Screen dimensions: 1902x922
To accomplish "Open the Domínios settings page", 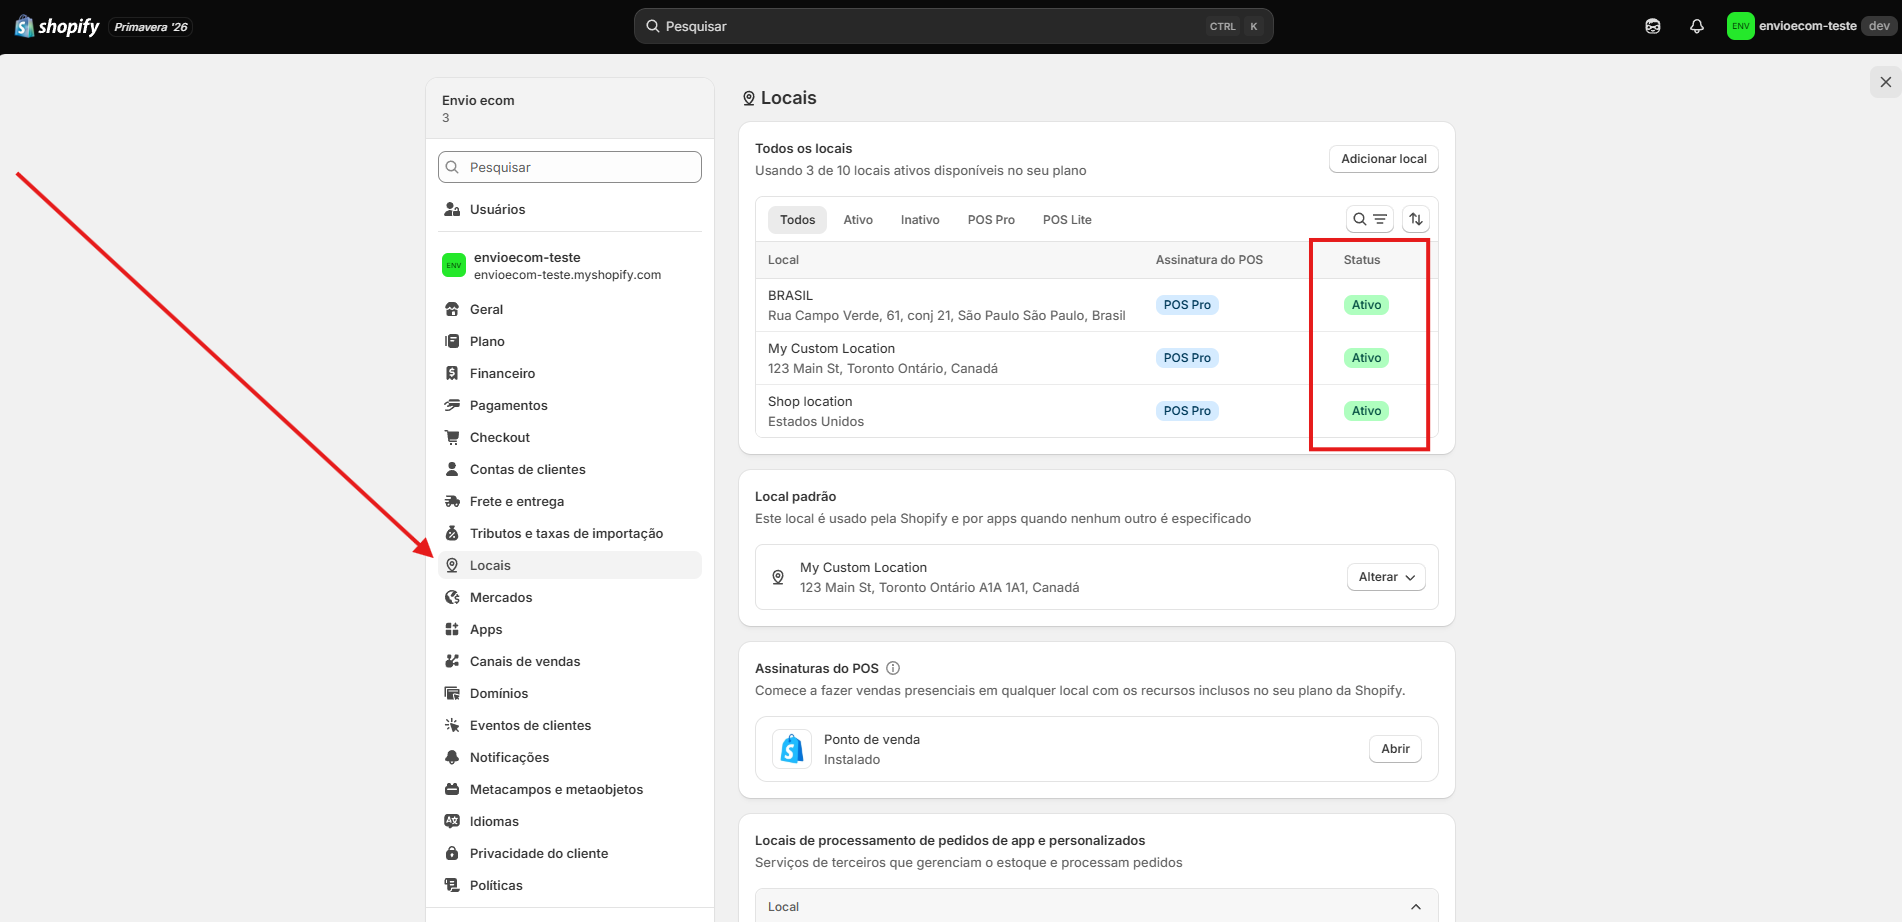I will coord(570,693).
